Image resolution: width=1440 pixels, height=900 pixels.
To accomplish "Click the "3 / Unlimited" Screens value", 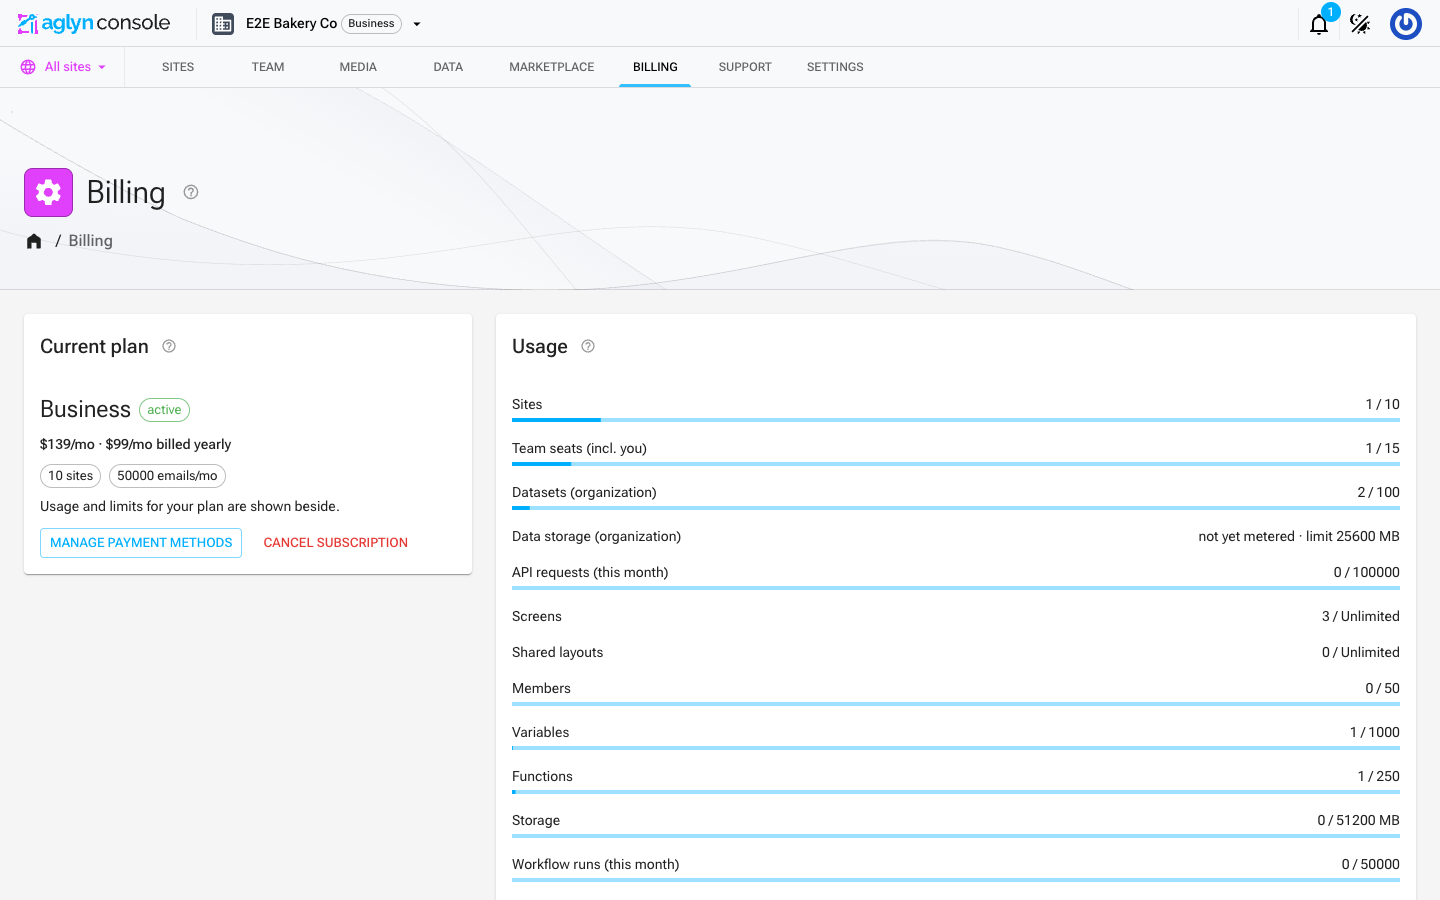I will 1361,616.
